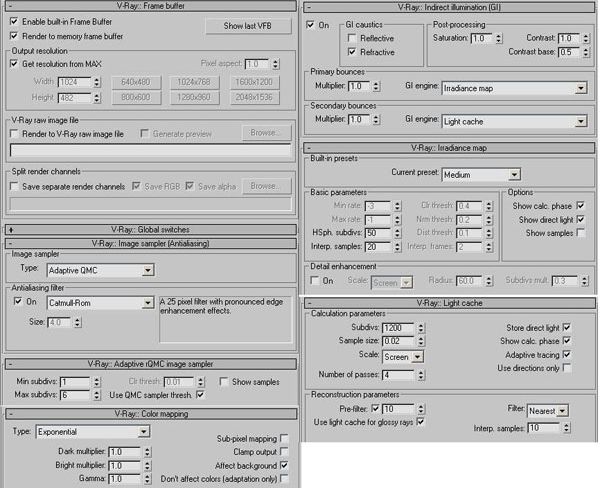The image size is (600, 488).
Task: Click the Contrast base input field
Action: click(569, 52)
